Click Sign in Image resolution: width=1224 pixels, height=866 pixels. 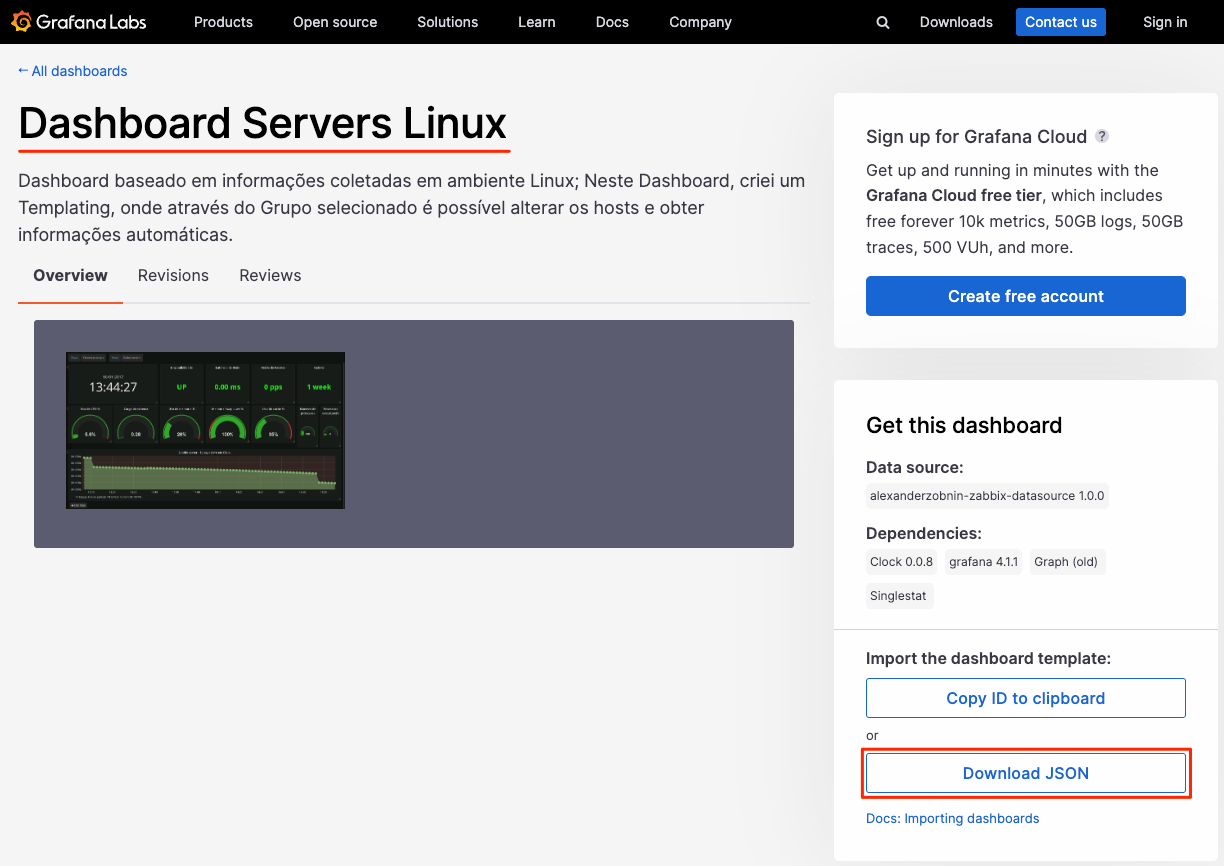pyautogui.click(x=1164, y=21)
